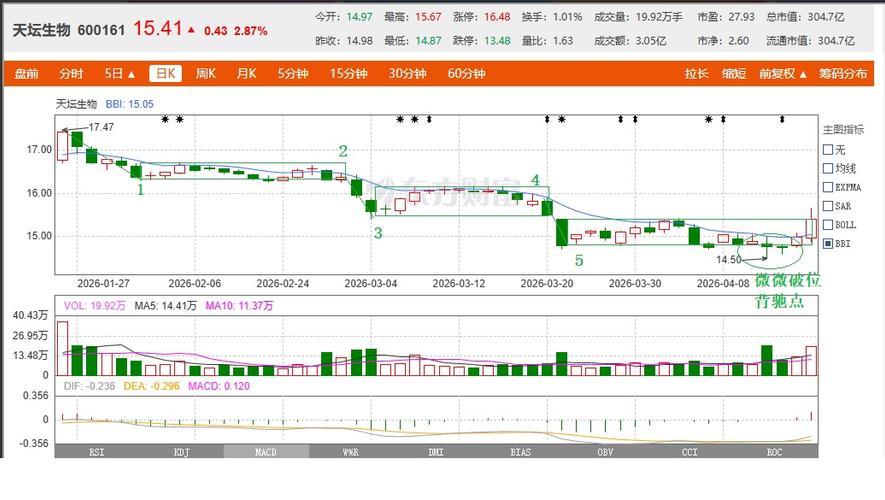Open the 分时 intraday tab

[x=71, y=74]
